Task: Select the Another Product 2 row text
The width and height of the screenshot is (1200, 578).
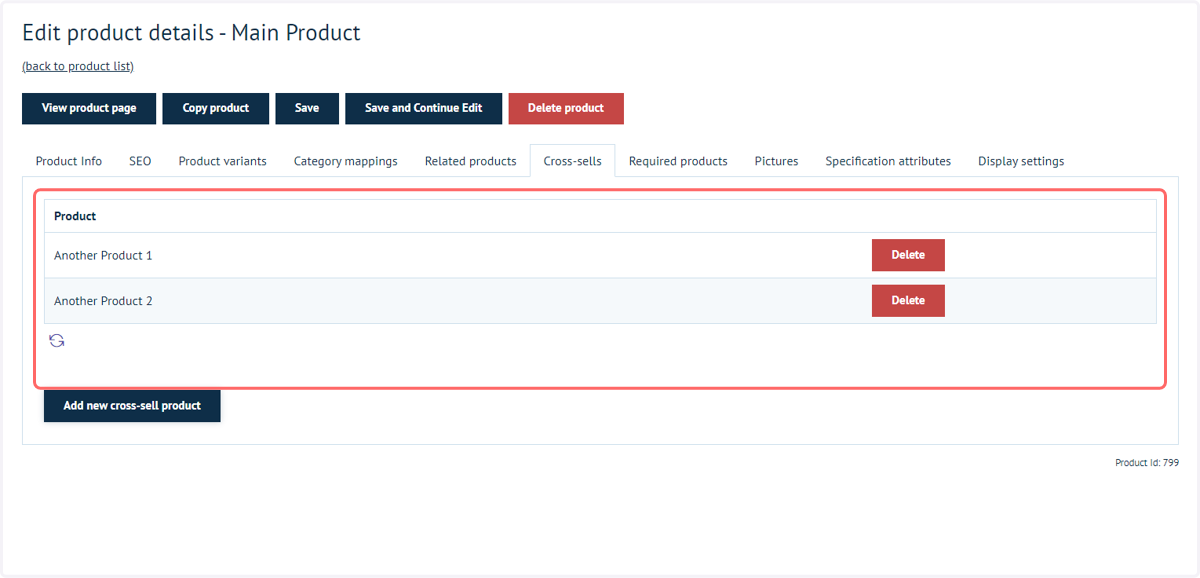Action: point(103,301)
